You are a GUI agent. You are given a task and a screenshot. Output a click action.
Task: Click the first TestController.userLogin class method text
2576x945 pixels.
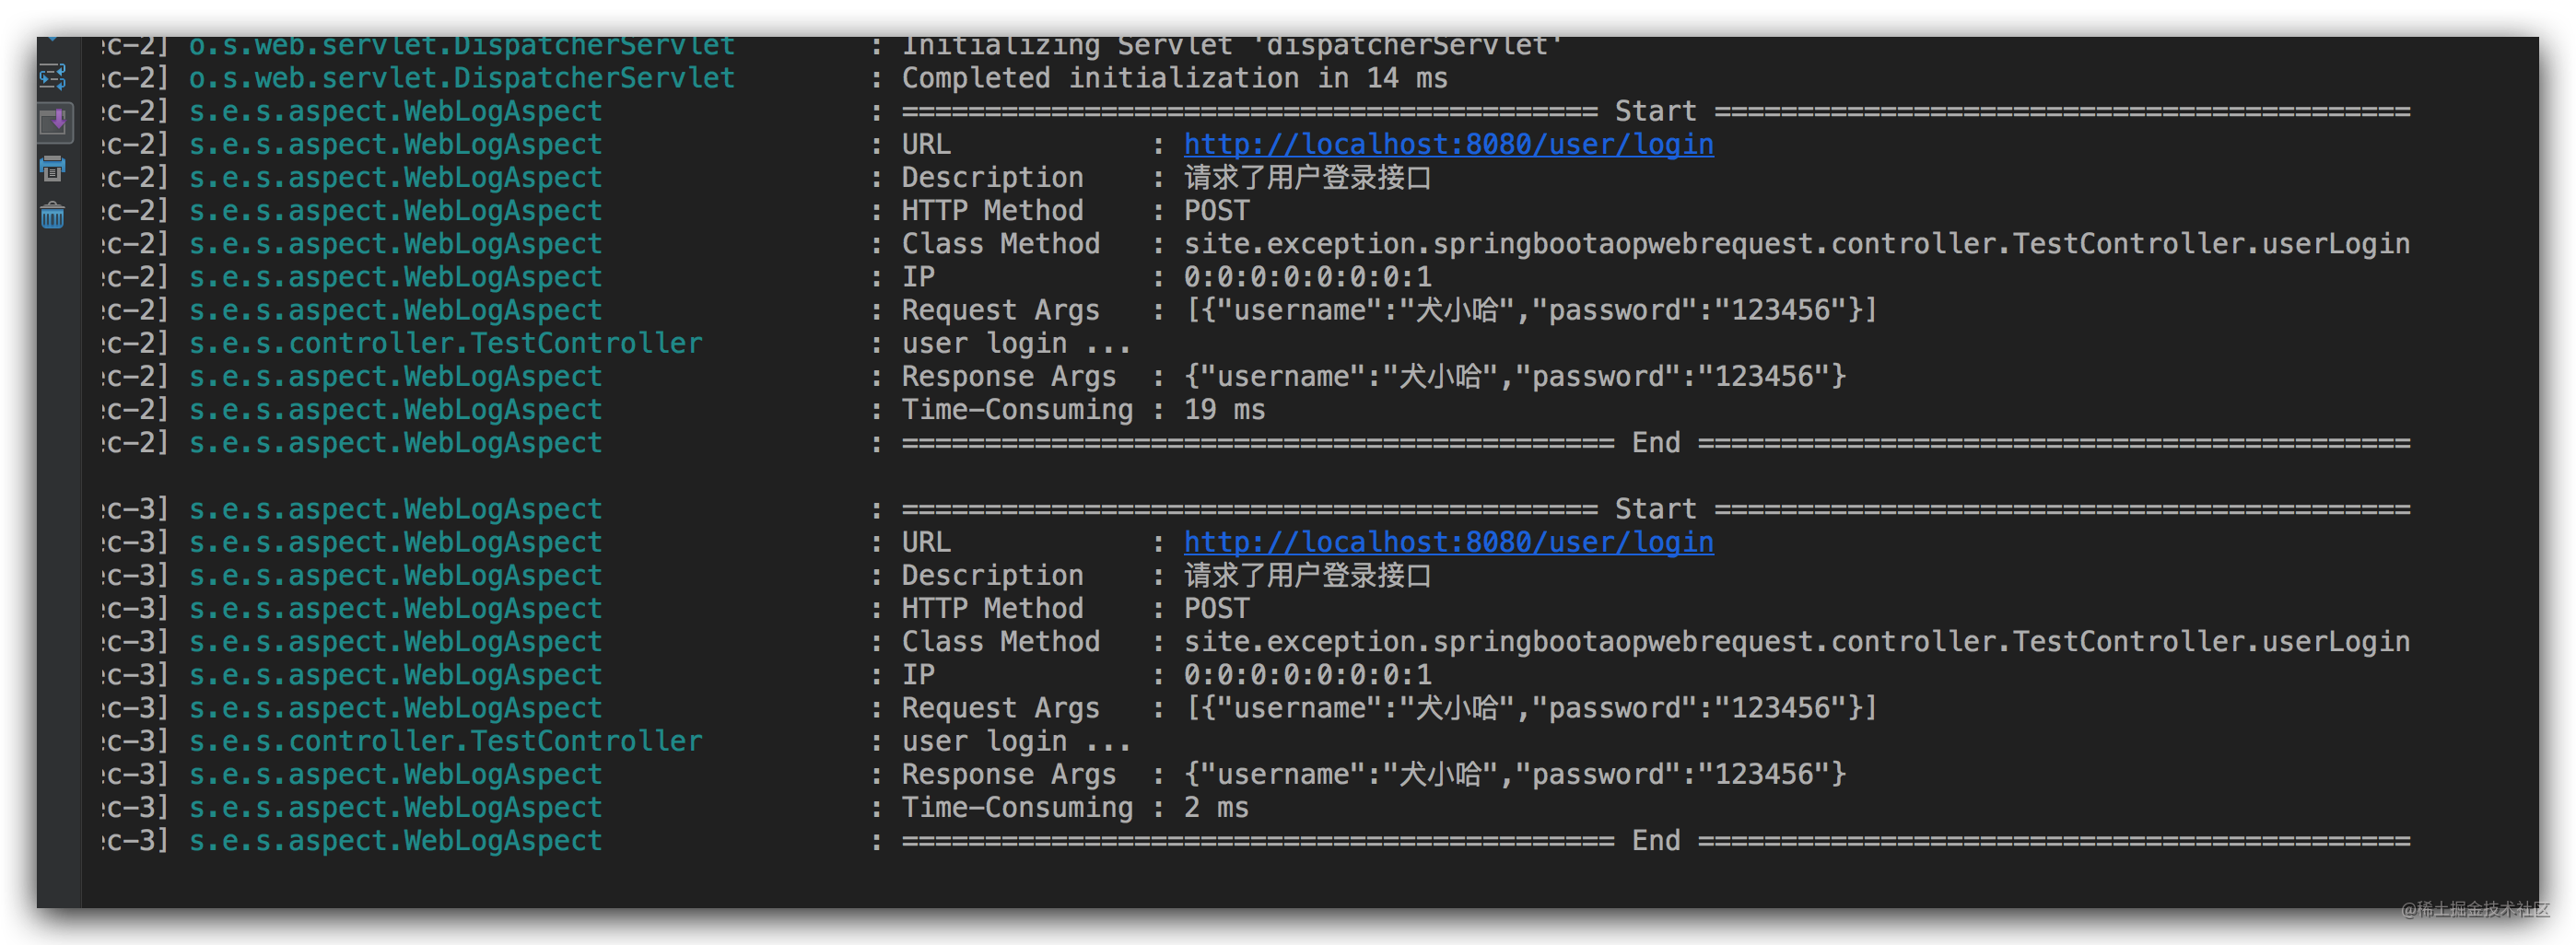click(1796, 244)
